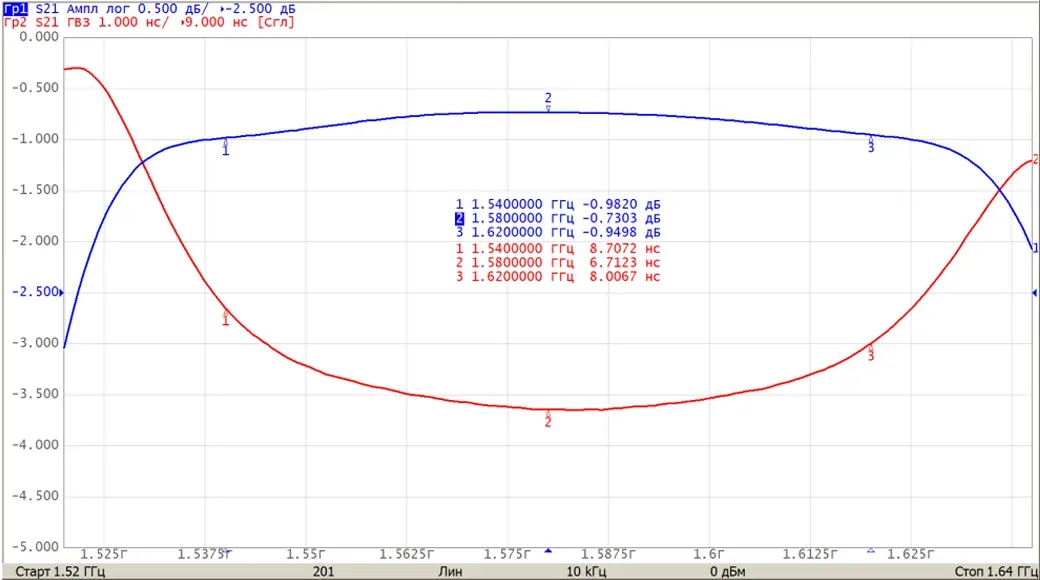
Task: Click the 1.525Г frequency axis label
Action: point(103,554)
